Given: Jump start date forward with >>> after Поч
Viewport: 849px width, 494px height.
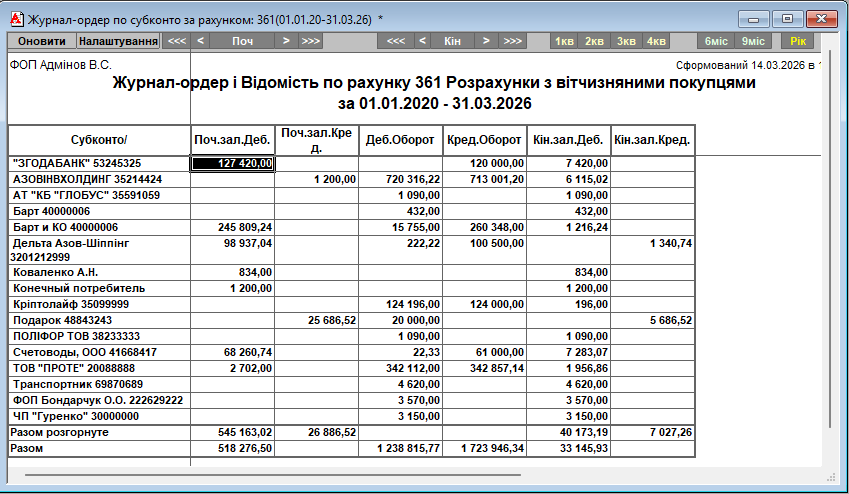Looking at the screenshot, I should [311, 41].
